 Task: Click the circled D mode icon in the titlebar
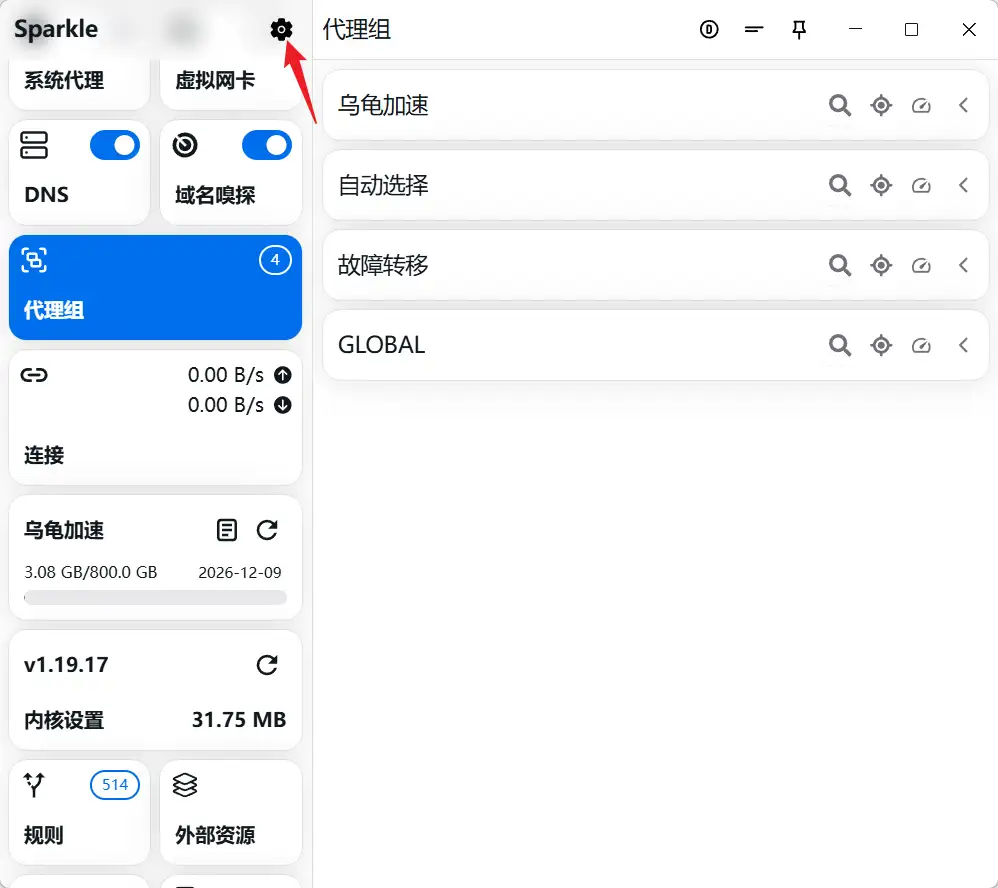tap(709, 29)
